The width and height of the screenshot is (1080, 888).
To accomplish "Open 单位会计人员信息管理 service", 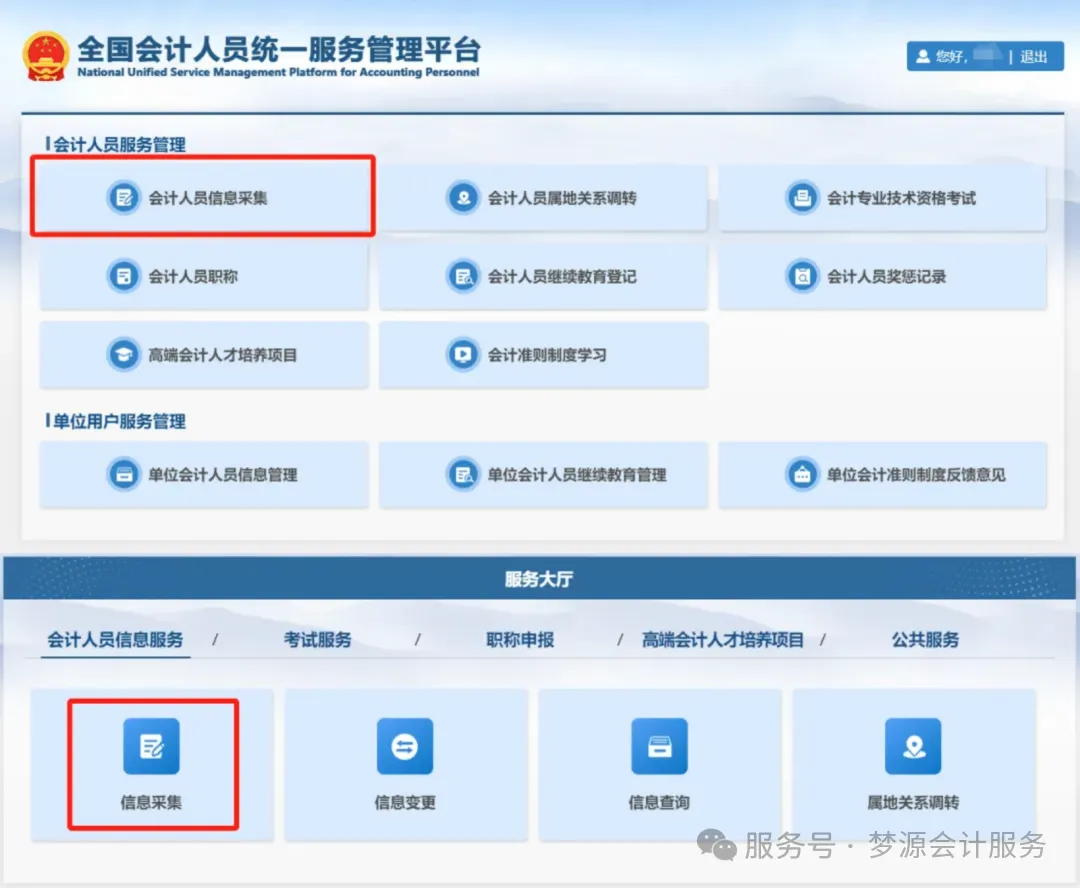I will pyautogui.click(x=204, y=475).
